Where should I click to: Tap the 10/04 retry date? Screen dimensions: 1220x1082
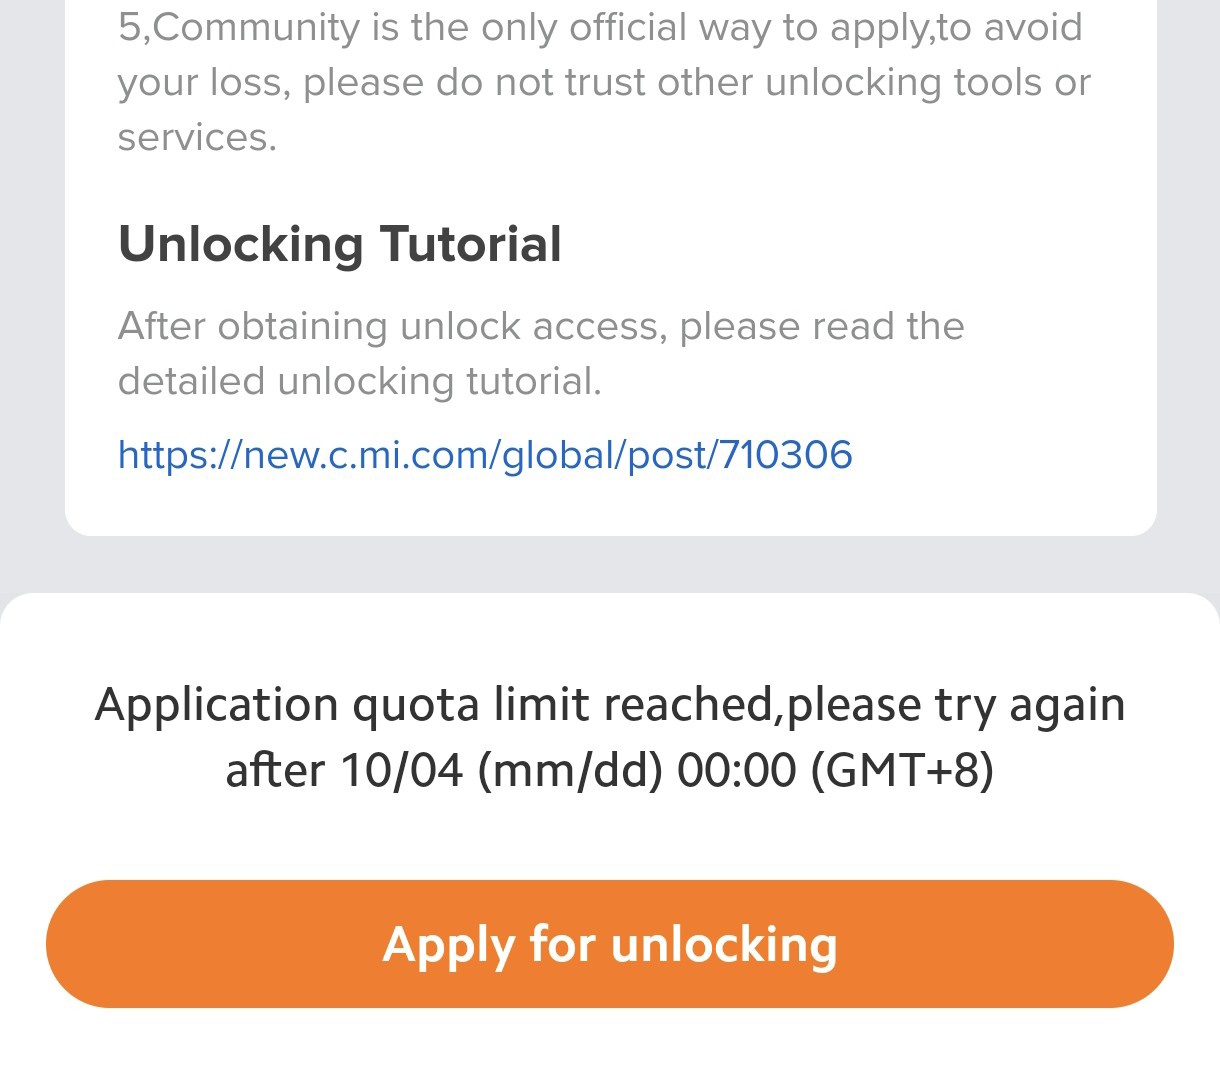coord(402,771)
